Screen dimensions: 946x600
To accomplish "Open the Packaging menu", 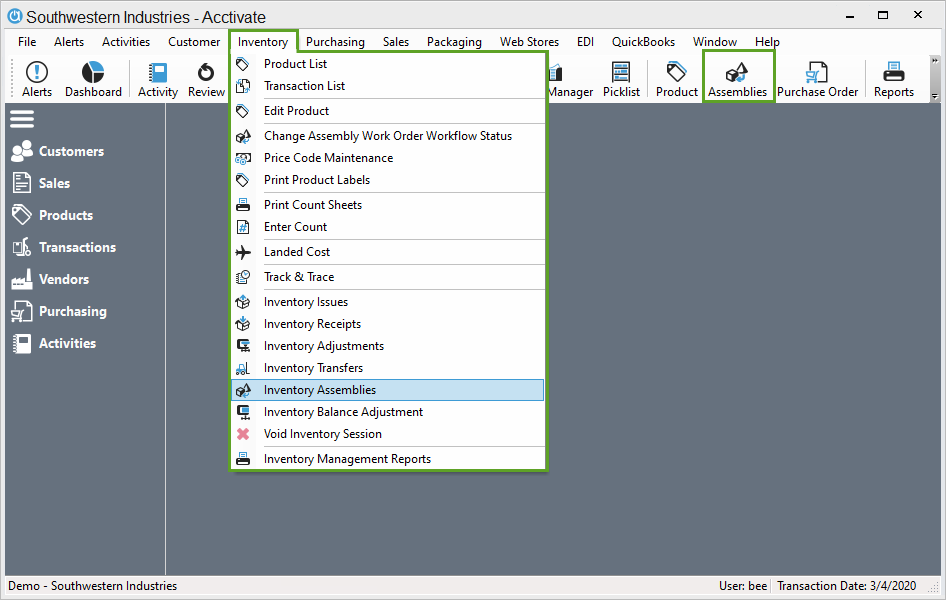I will [x=454, y=42].
